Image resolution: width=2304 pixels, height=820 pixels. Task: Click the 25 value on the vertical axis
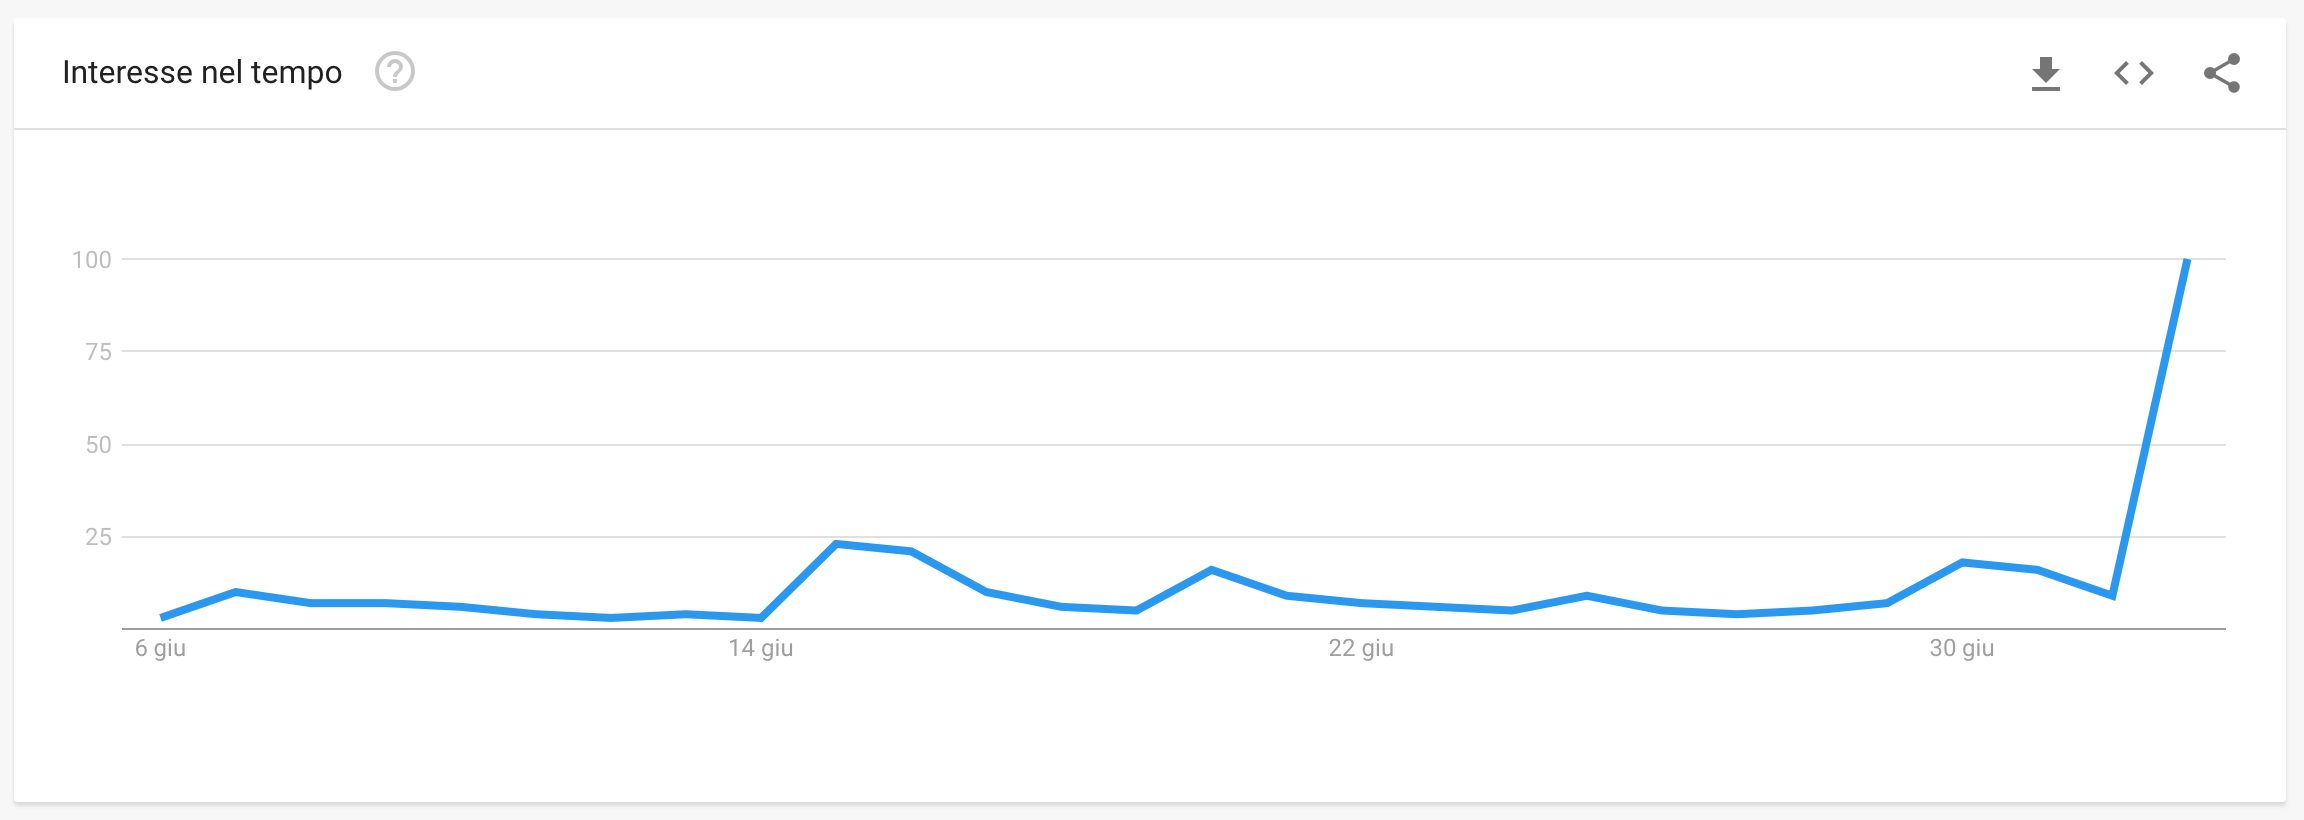pyautogui.click(x=99, y=537)
